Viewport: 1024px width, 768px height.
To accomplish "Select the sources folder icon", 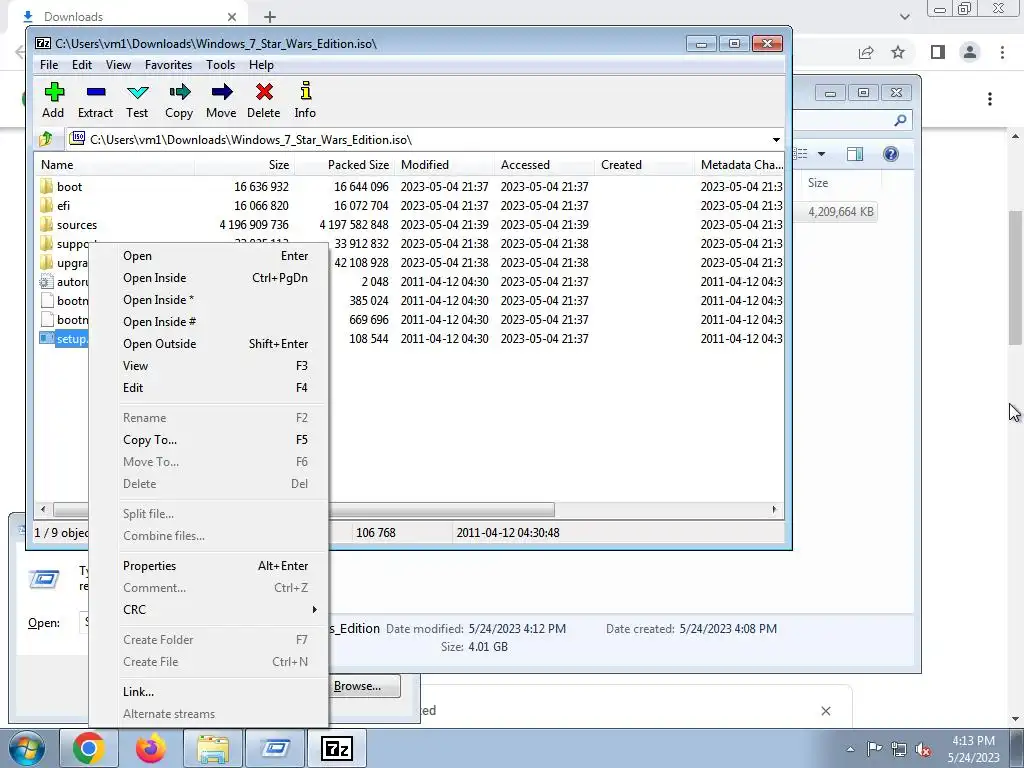I will point(46,224).
